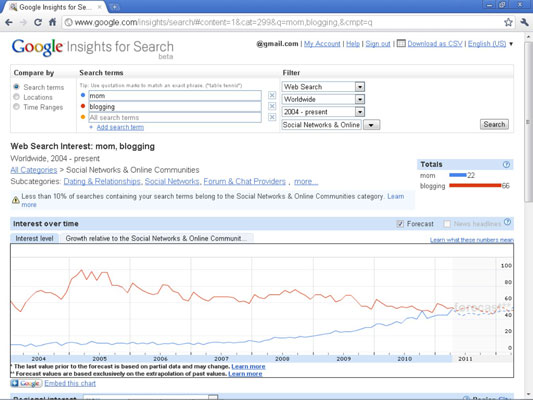This screenshot has height=400, width=533.
Task: Enable the News headlines checkbox
Action: coord(447,224)
